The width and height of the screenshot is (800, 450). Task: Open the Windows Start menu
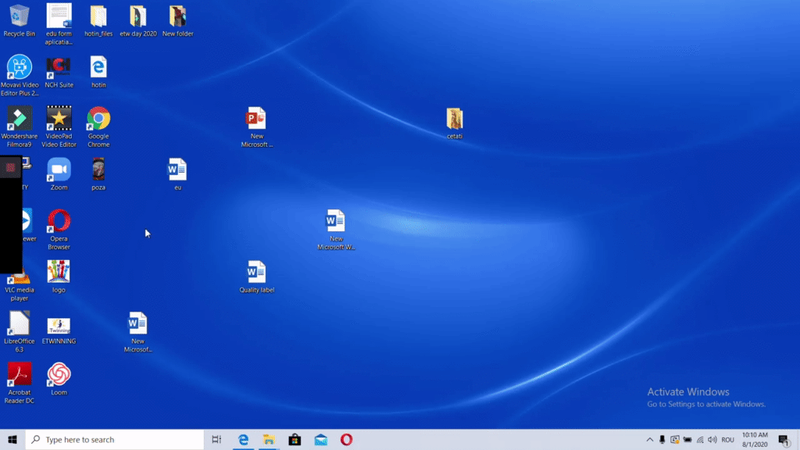click(13, 440)
